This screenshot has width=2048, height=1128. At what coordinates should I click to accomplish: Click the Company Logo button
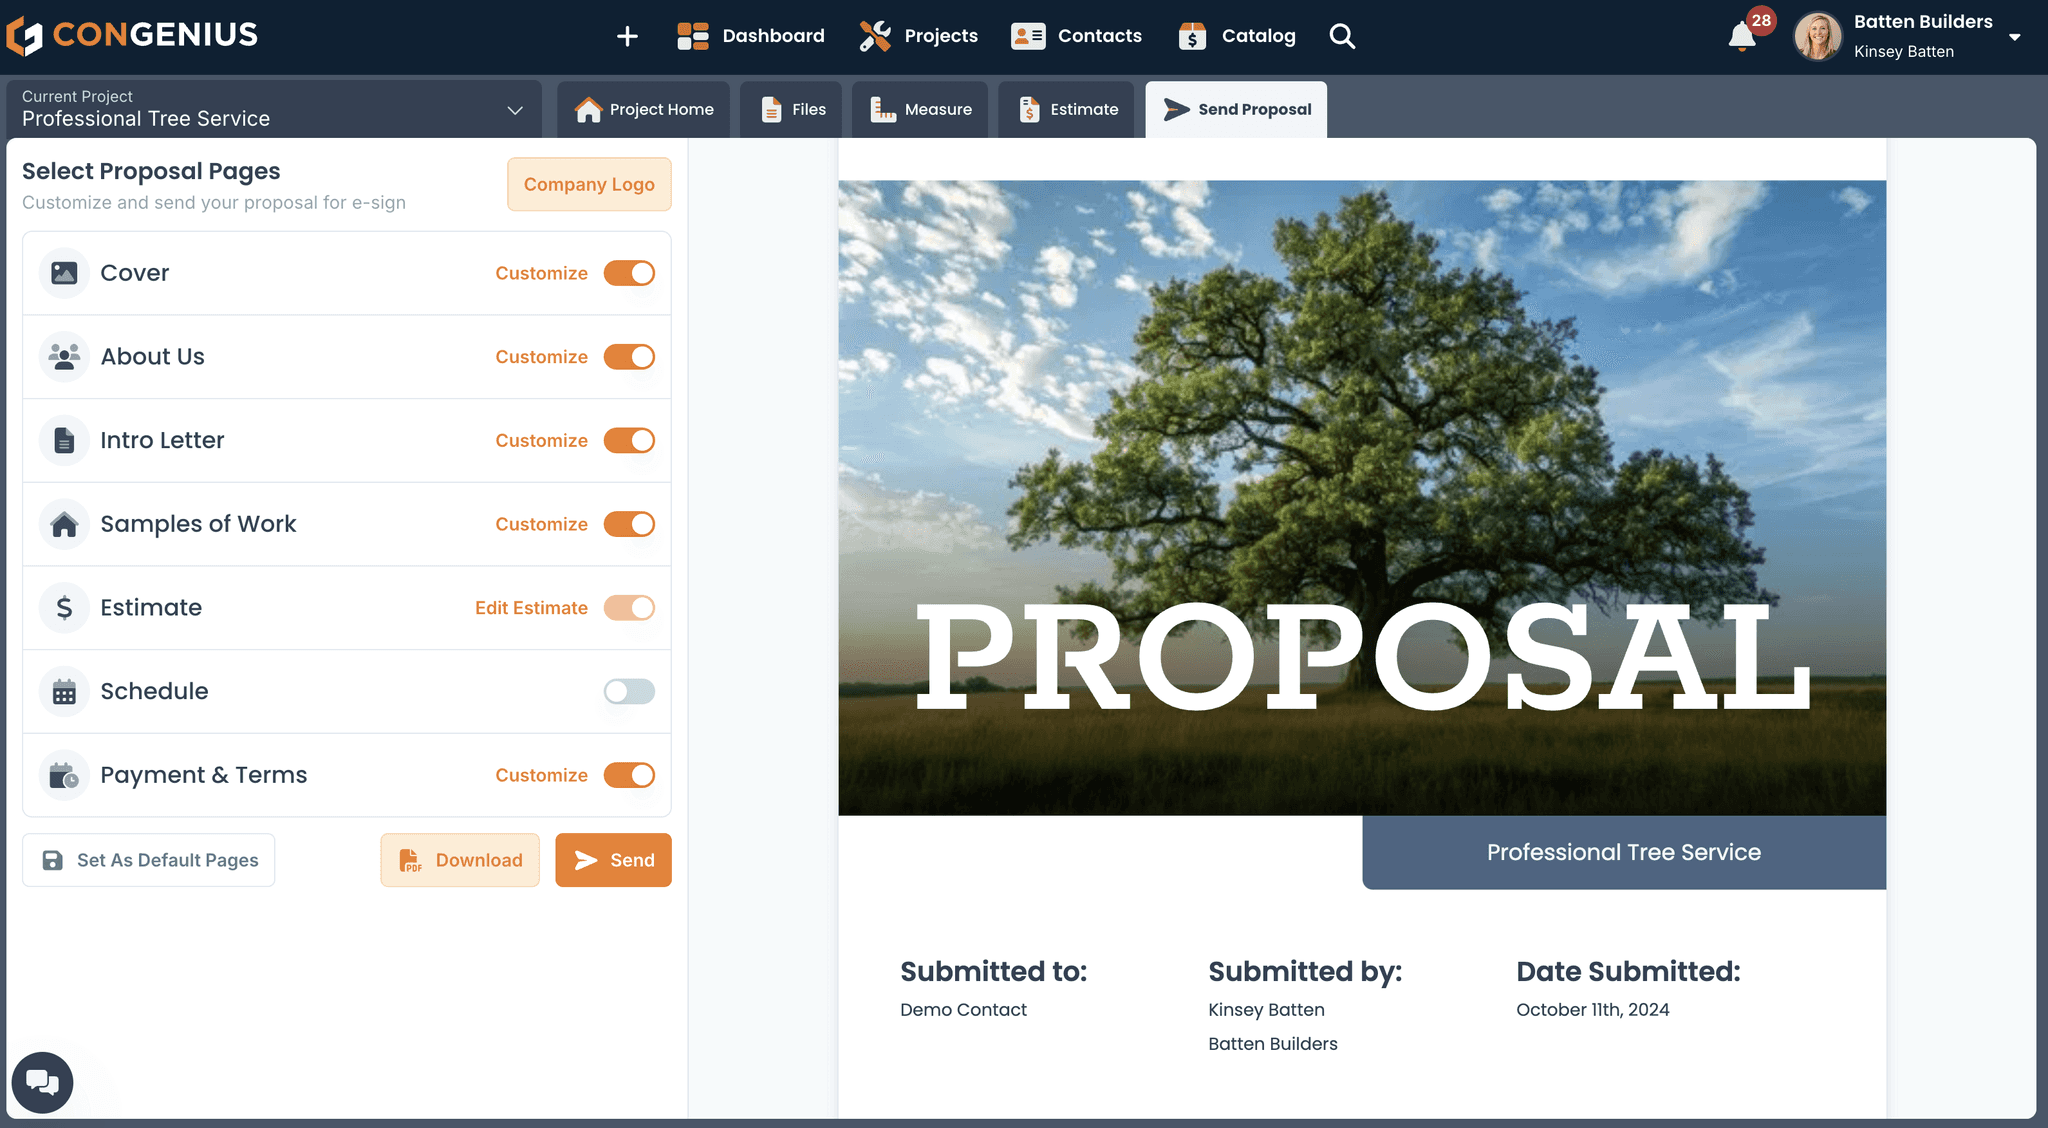(589, 183)
